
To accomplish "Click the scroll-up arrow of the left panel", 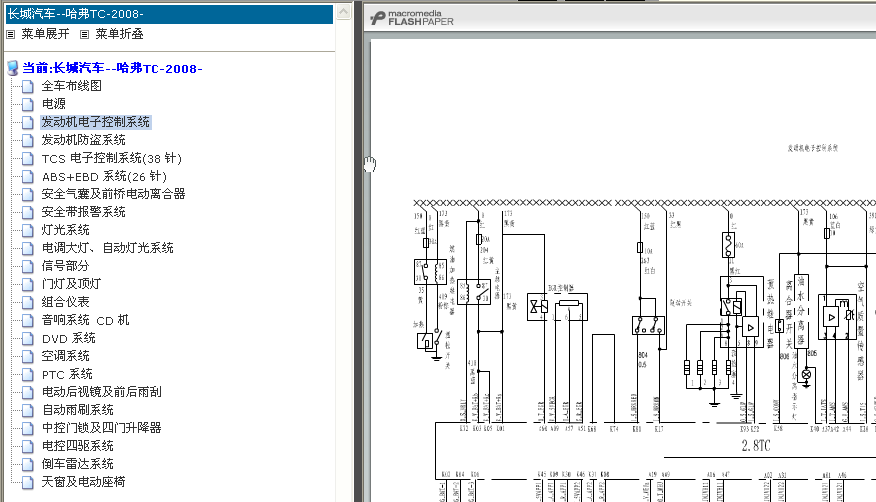I will 344,12.
